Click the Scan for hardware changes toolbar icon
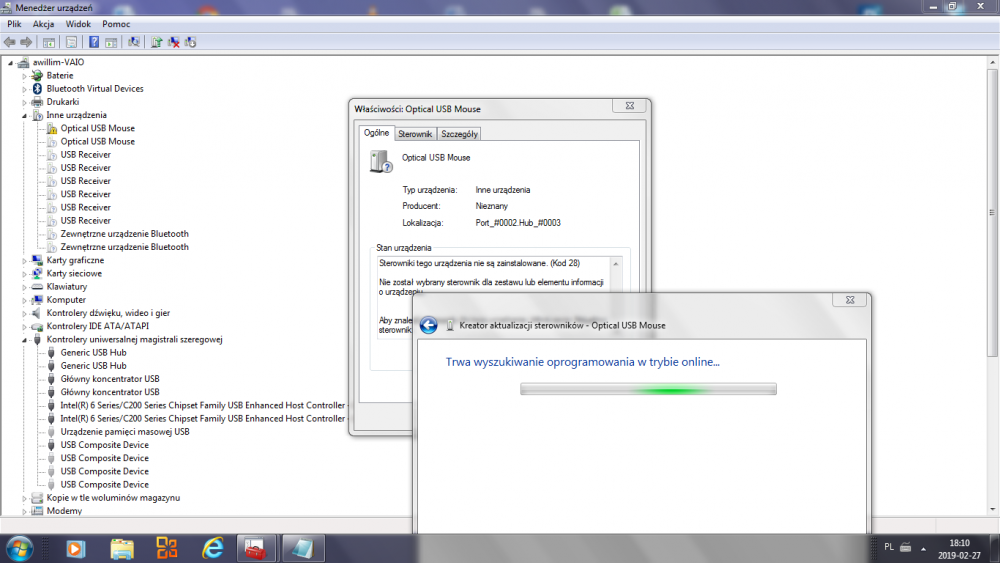This screenshot has width=1000, height=563. 134,42
